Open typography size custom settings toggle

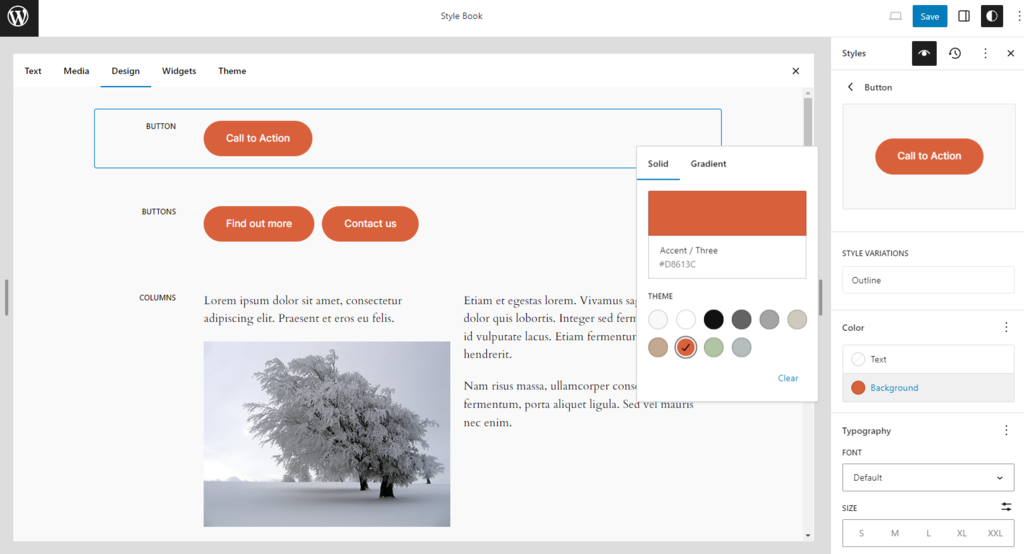(1006, 507)
